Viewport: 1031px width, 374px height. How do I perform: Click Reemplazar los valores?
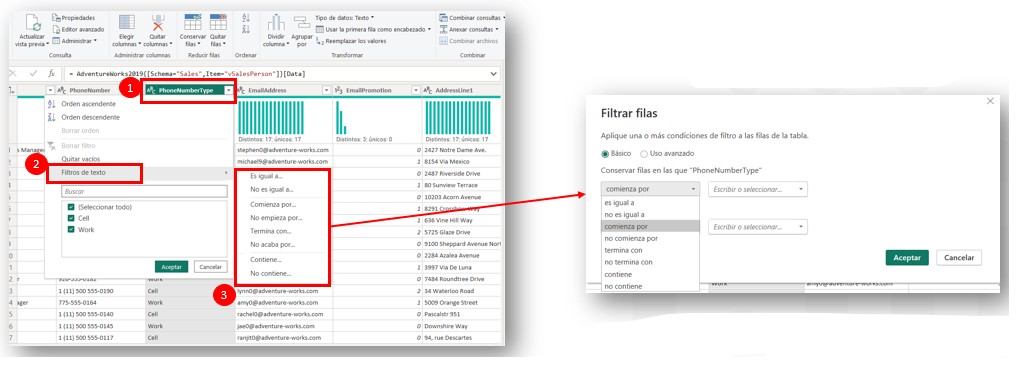click(x=350, y=41)
